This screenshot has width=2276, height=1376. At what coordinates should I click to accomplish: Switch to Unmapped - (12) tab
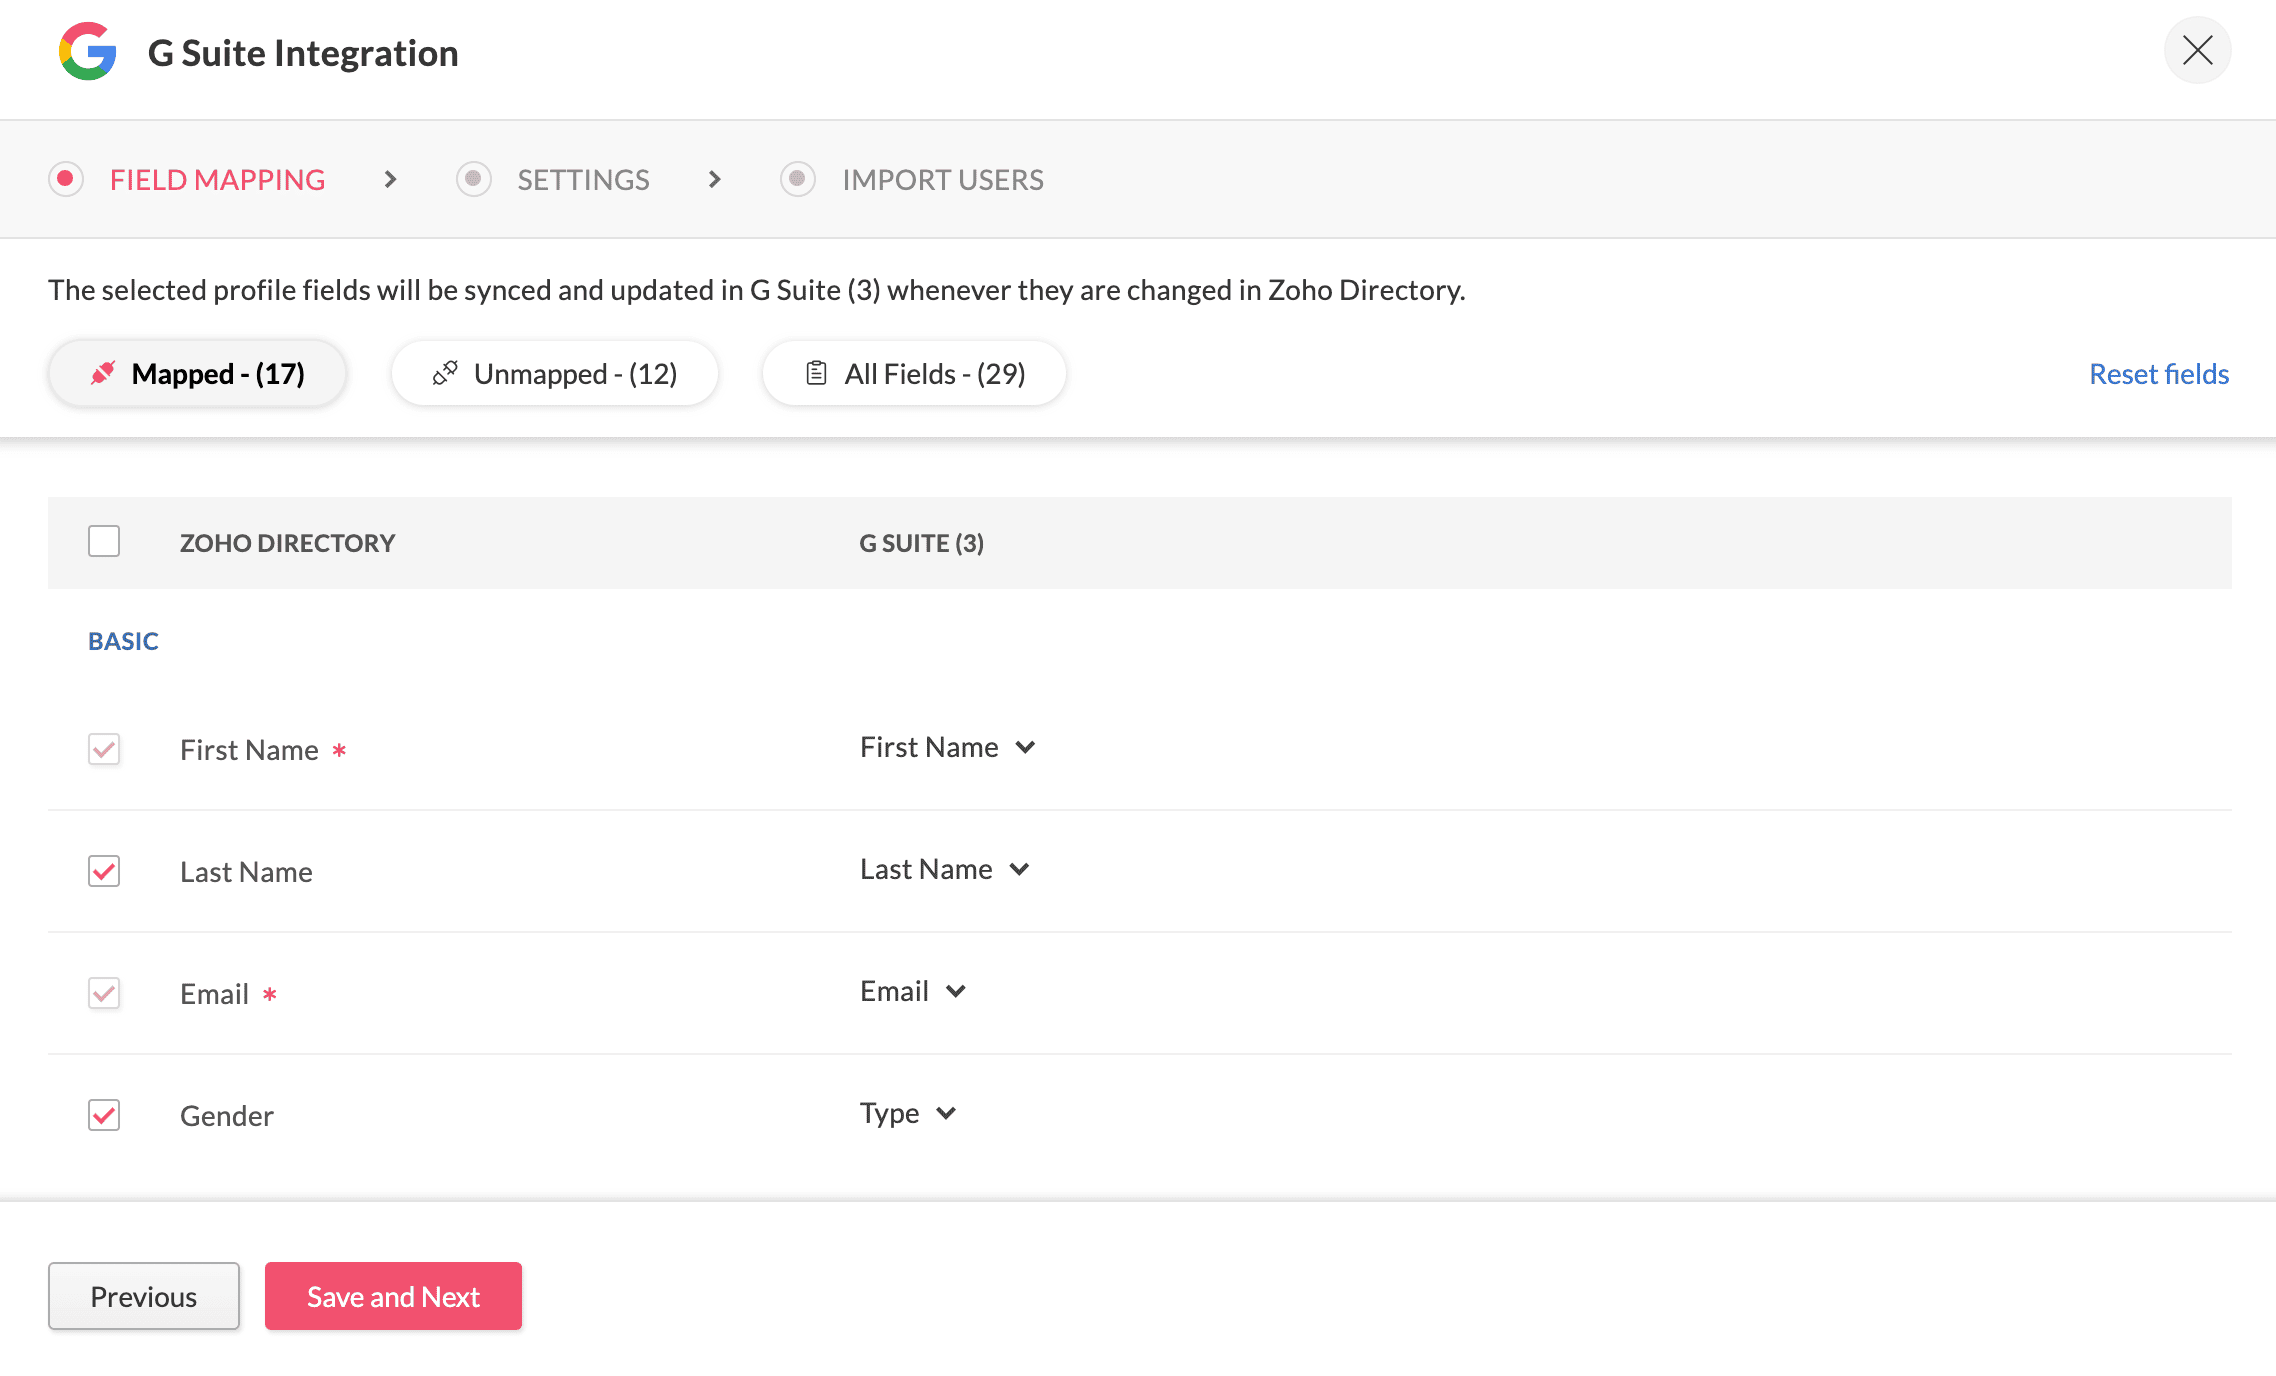tap(555, 373)
